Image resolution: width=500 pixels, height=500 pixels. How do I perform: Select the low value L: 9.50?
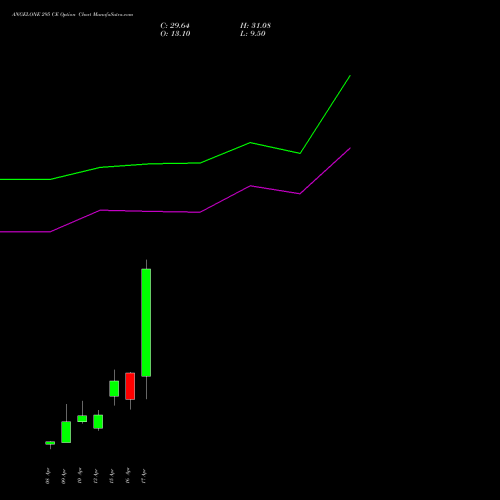(253, 34)
